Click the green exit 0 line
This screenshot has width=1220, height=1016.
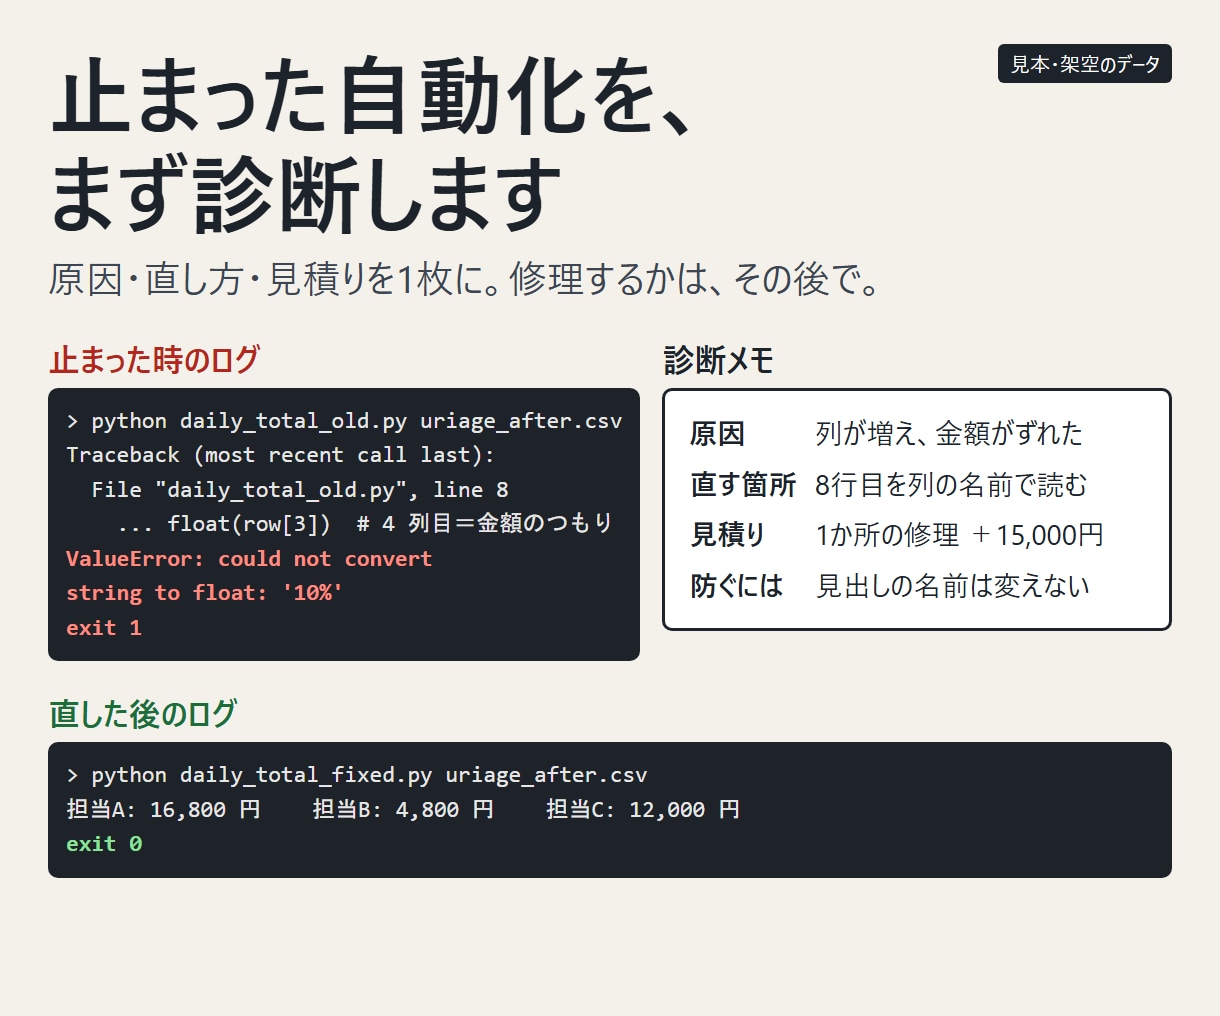click(x=104, y=844)
